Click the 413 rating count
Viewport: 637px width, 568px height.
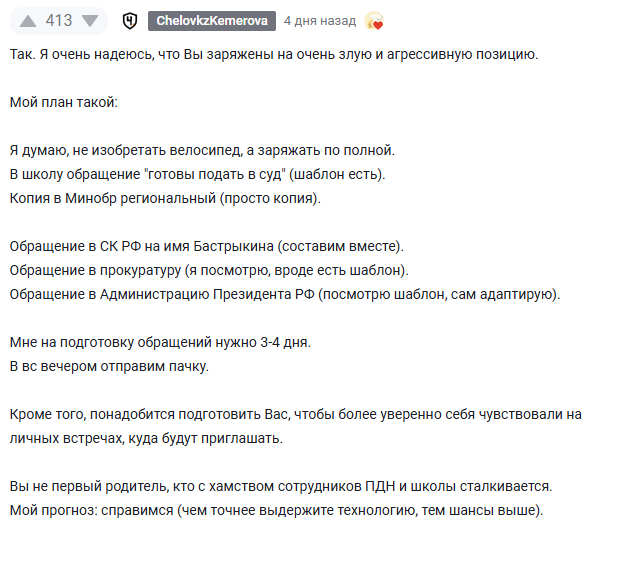pyautogui.click(x=59, y=21)
